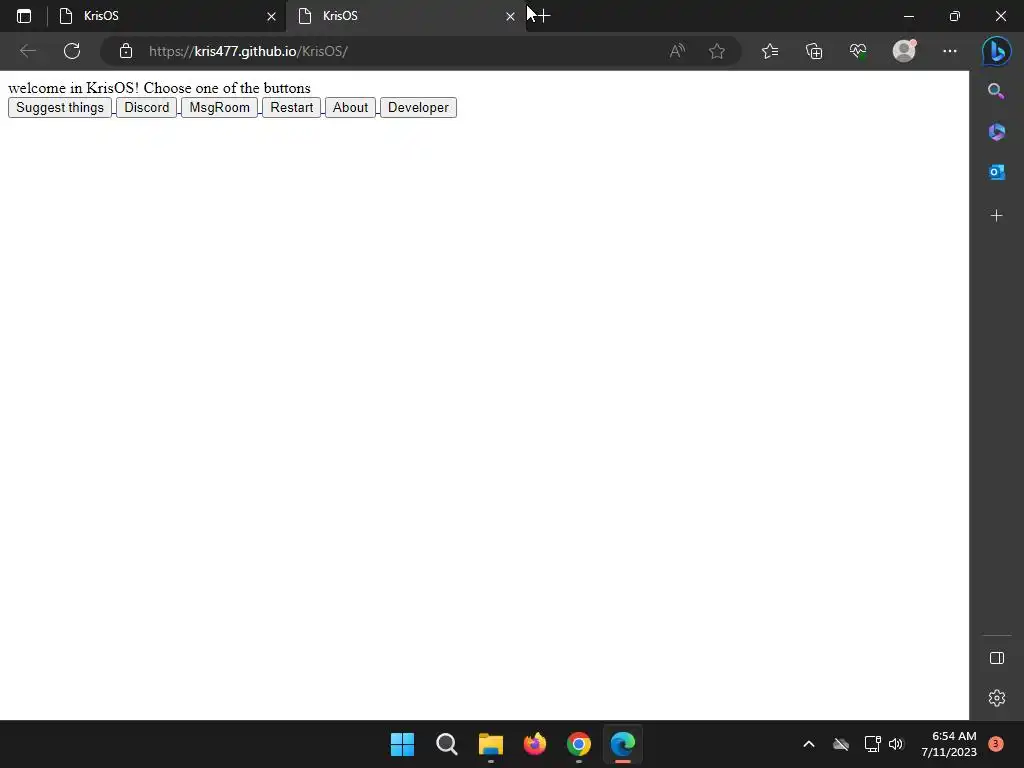Open Collections panel
This screenshot has width=1024, height=768.
click(814, 51)
